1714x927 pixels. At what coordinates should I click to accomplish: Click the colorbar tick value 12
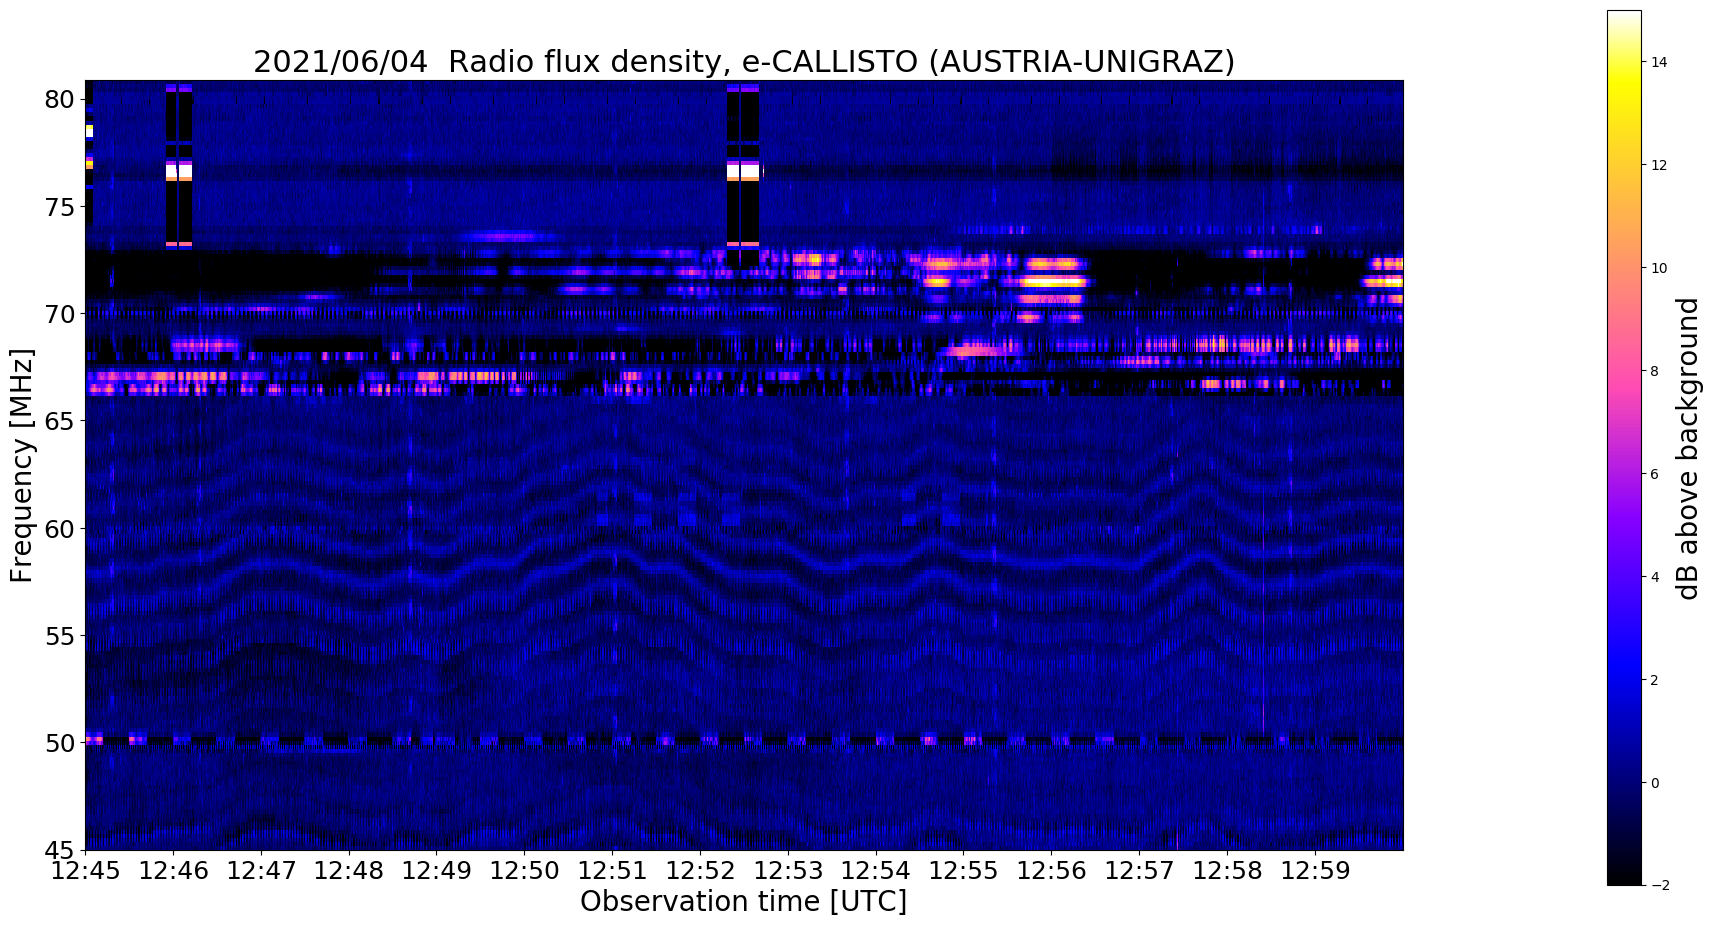[x=1659, y=165]
